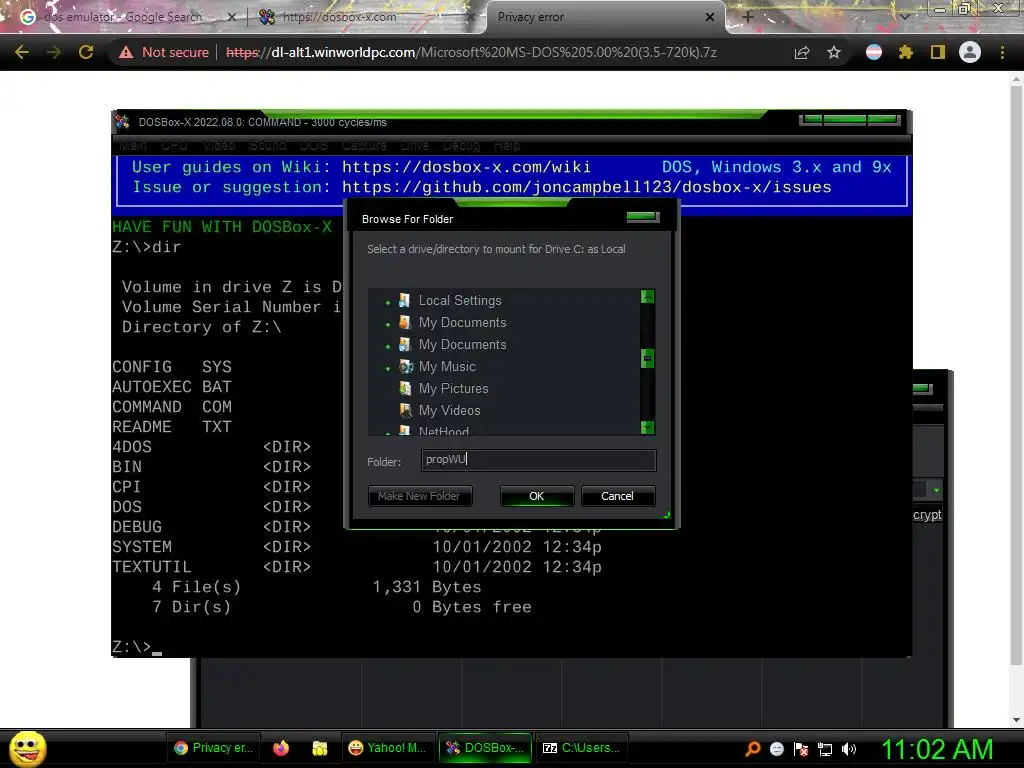
Task: Open the DOSBox-X Video menu
Action: [x=218, y=145]
